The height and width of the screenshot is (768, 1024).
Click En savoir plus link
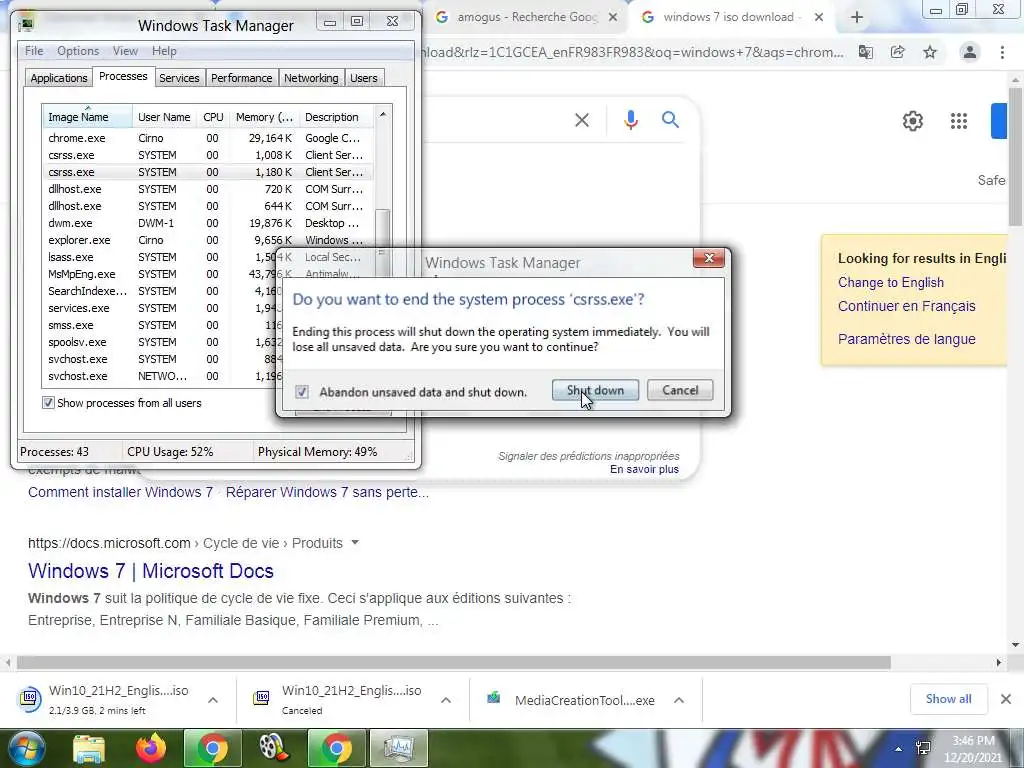point(644,469)
